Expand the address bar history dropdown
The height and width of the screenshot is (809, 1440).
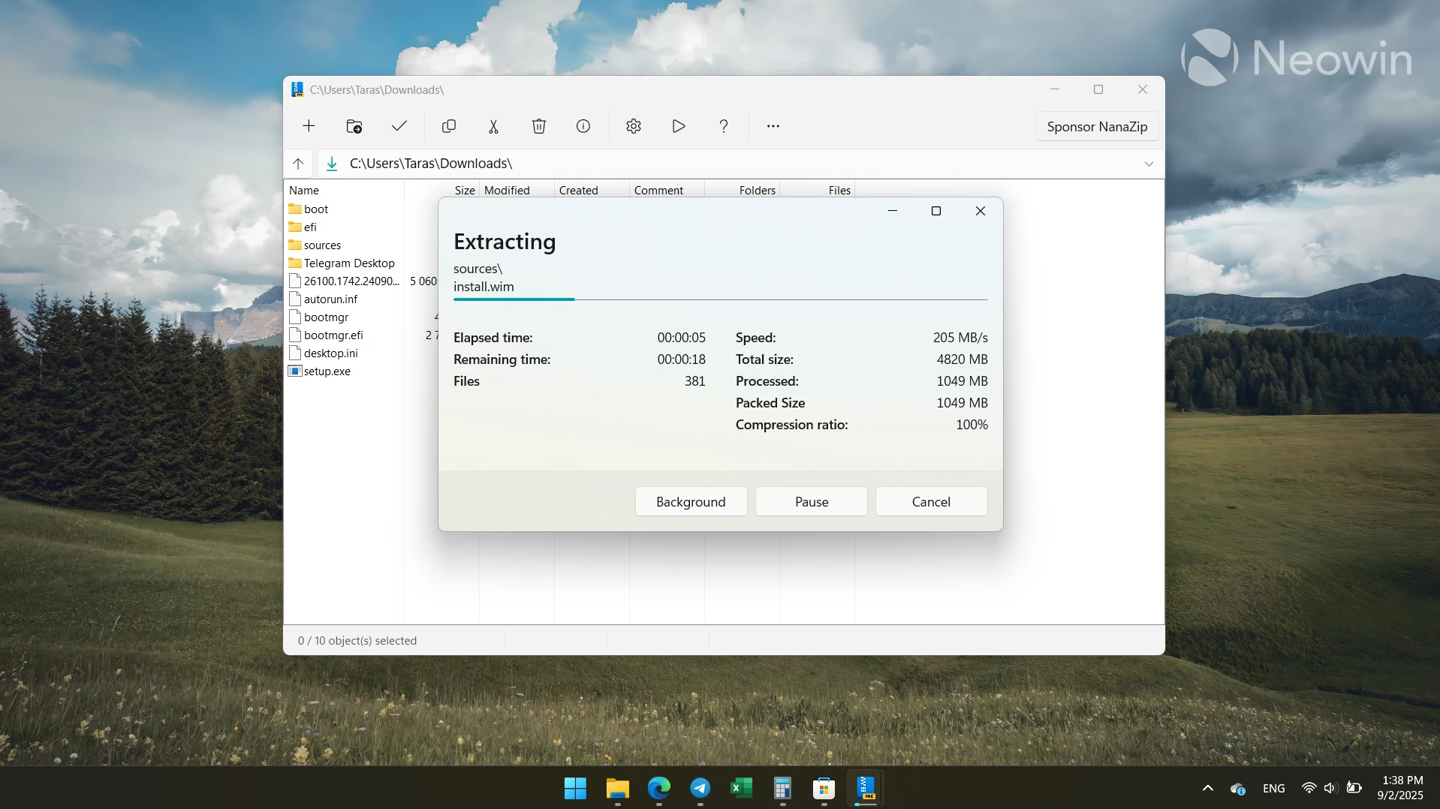coord(1148,164)
